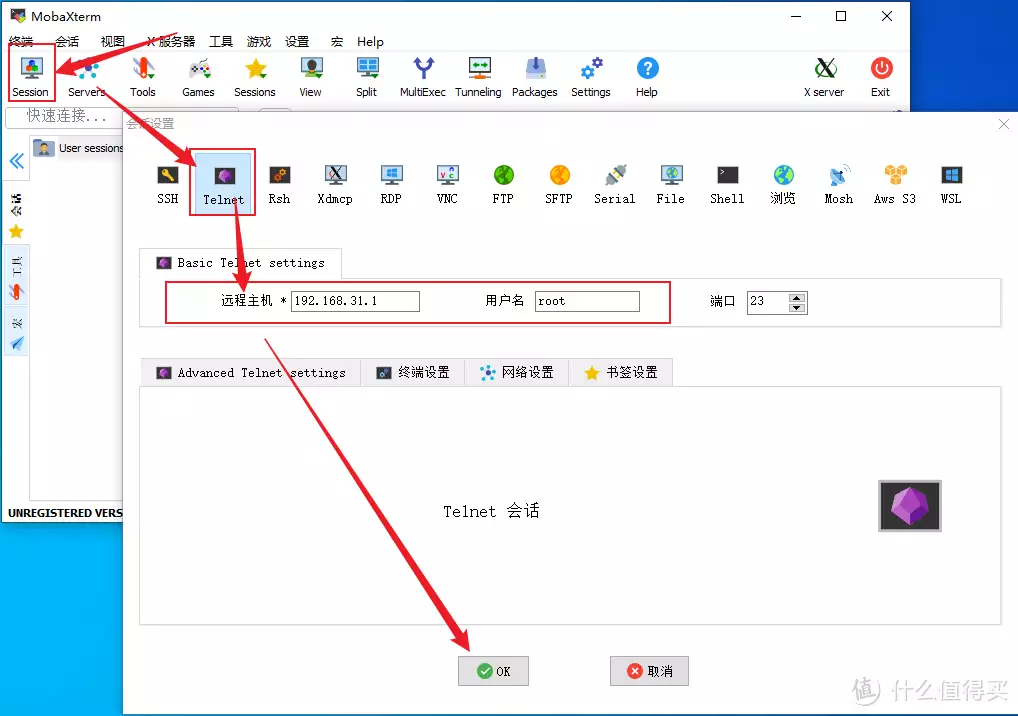Click the Exit toolbar button
The height and width of the screenshot is (716, 1018).
881,77
